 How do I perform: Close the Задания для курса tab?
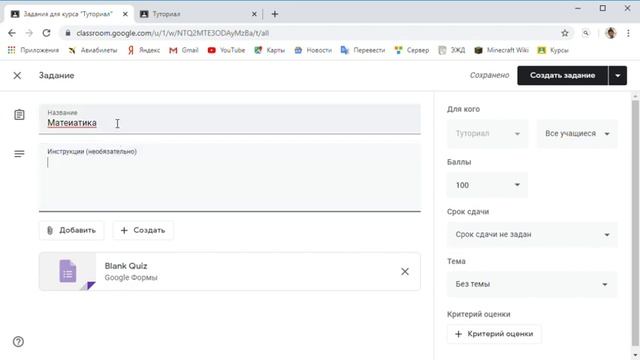tap(125, 14)
